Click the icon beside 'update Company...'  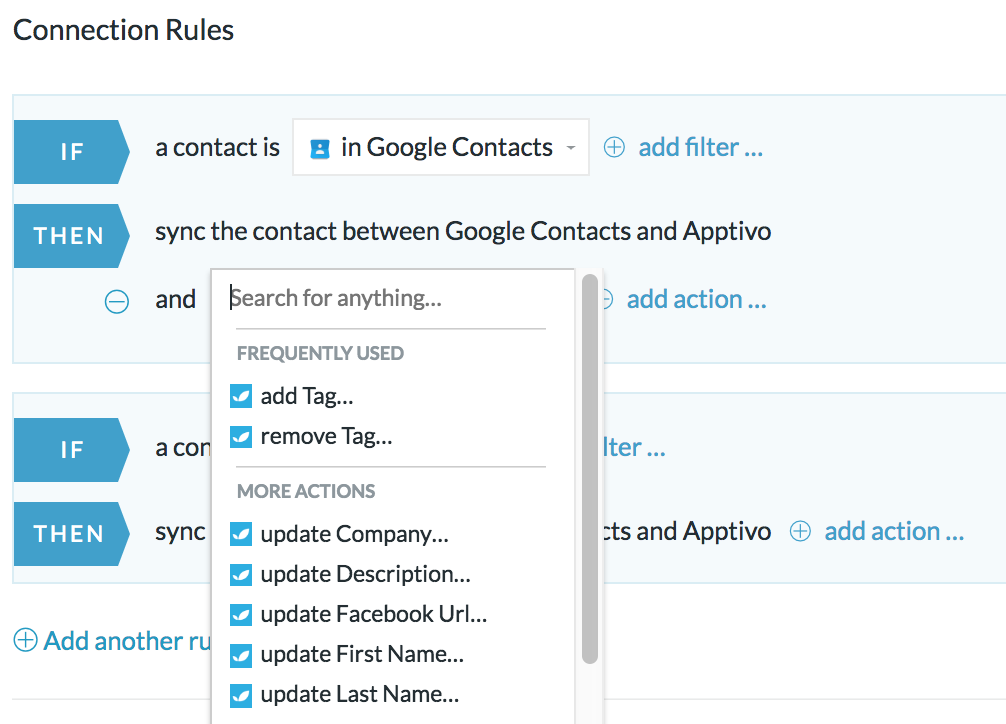tap(241, 533)
